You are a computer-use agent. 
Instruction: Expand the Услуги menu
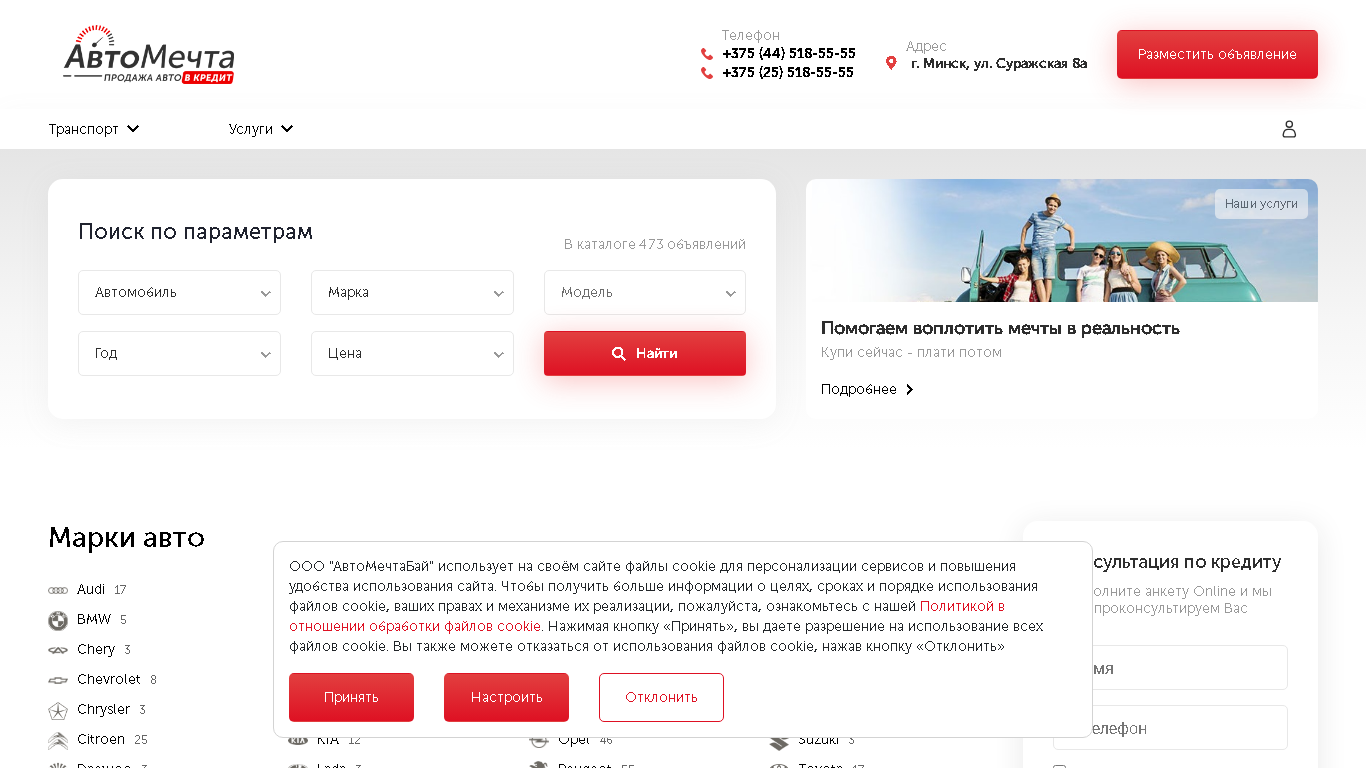tap(261, 129)
